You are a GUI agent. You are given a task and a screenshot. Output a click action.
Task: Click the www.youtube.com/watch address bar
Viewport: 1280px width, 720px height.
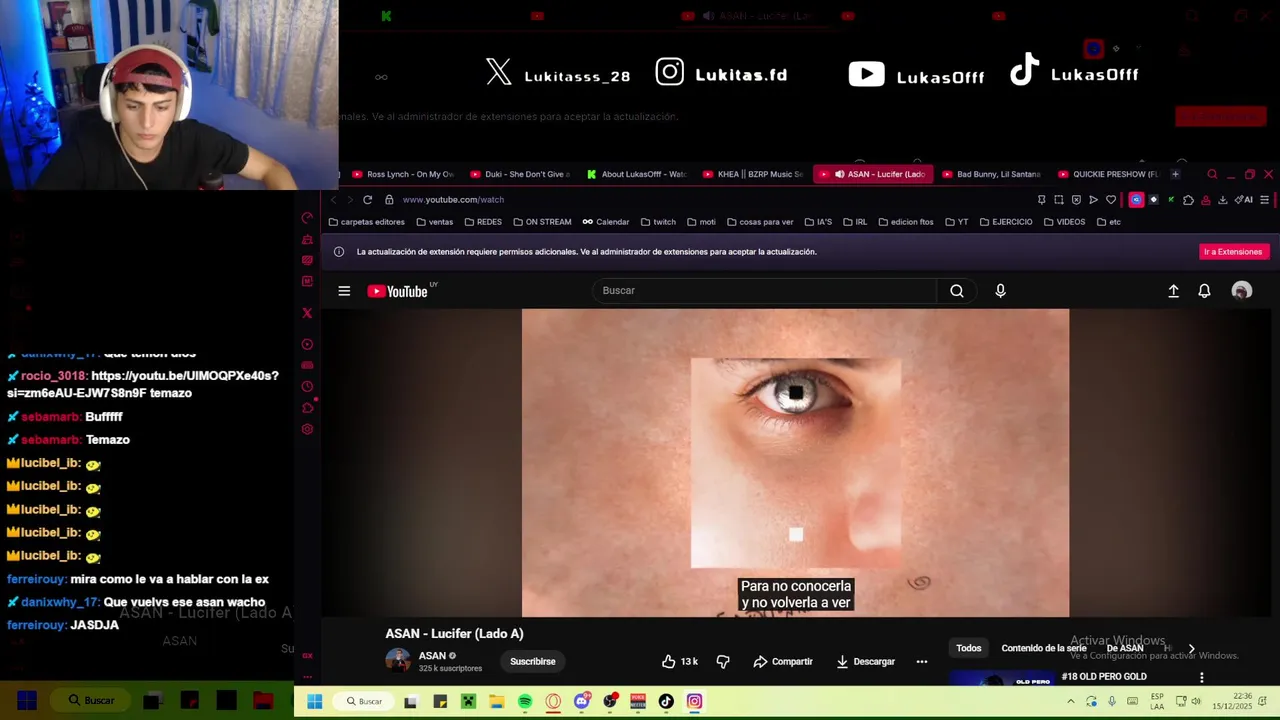coord(453,200)
